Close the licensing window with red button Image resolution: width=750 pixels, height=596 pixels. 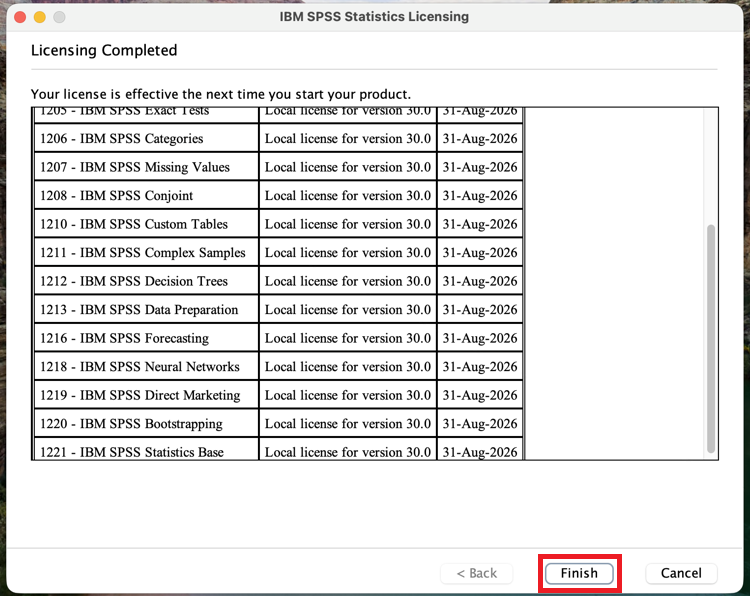click(20, 17)
